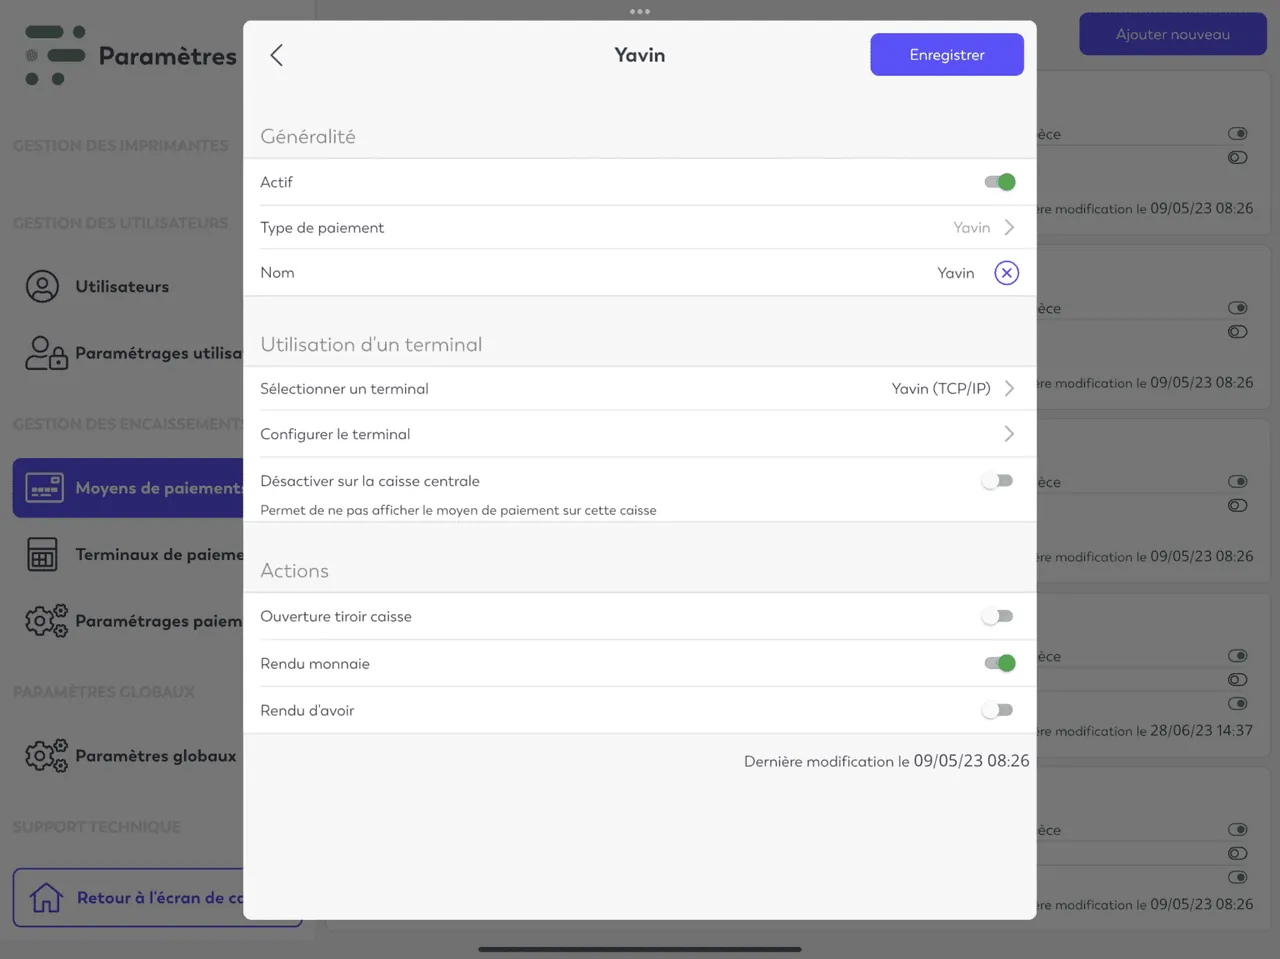Go back using the left arrow
The width and height of the screenshot is (1280, 959).
pyautogui.click(x=277, y=55)
